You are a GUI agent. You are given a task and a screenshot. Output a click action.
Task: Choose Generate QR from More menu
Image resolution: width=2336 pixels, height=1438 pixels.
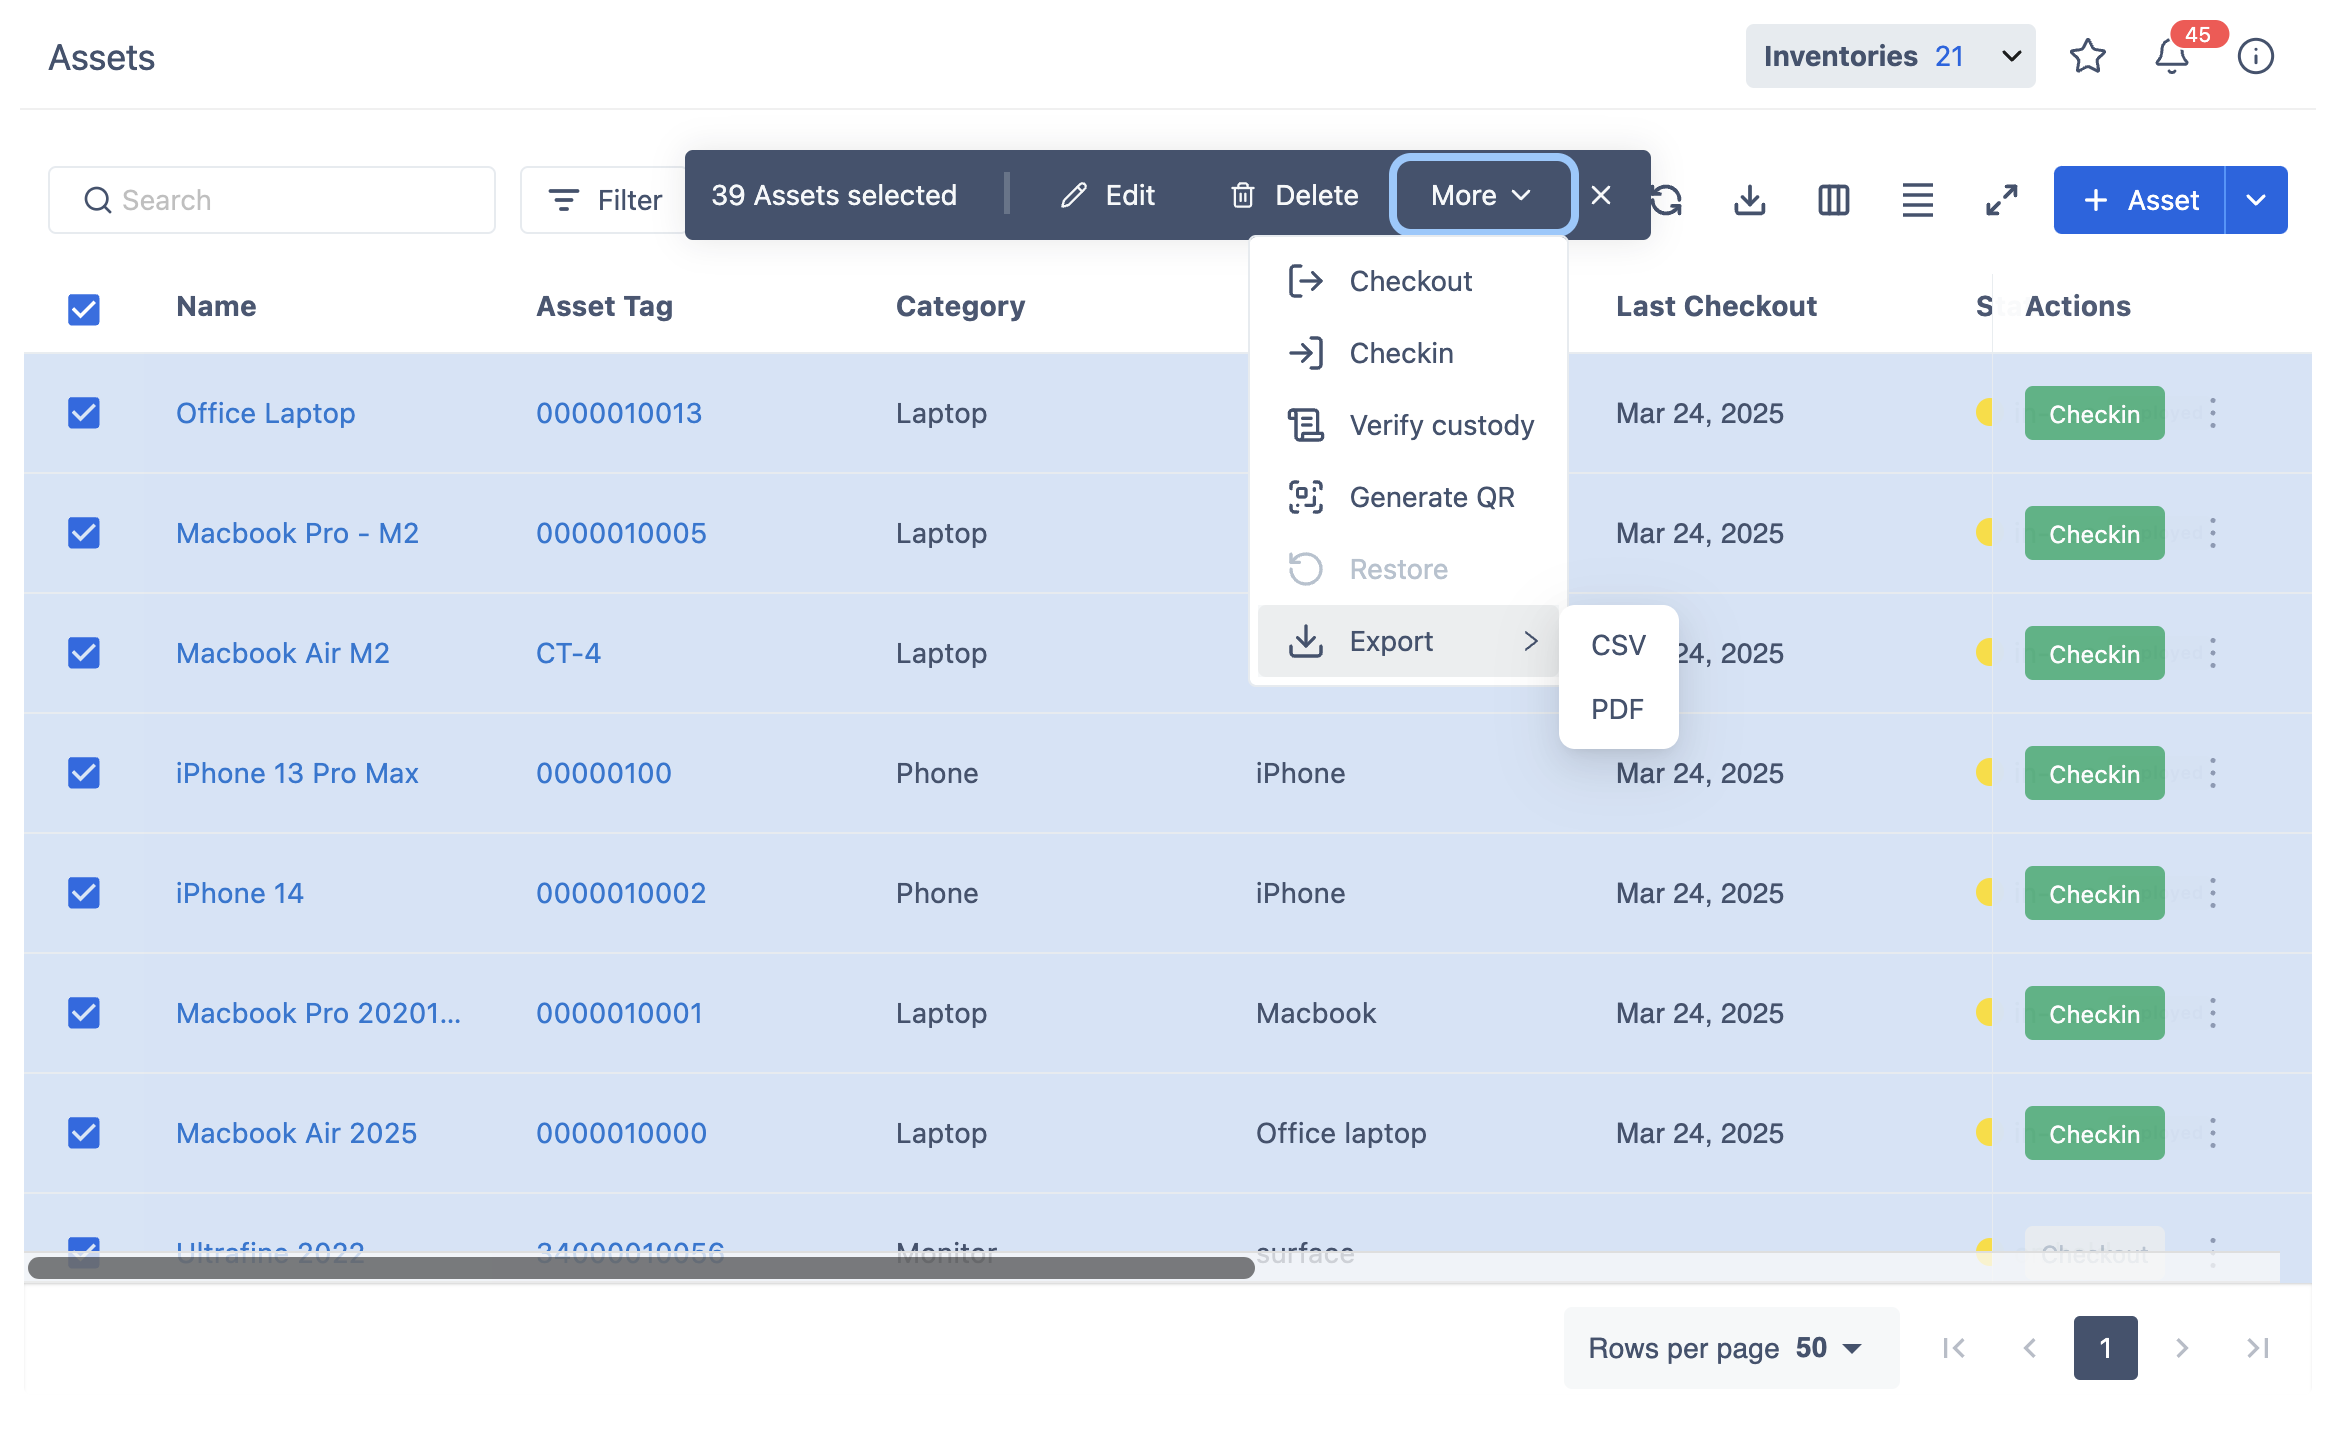point(1431,497)
